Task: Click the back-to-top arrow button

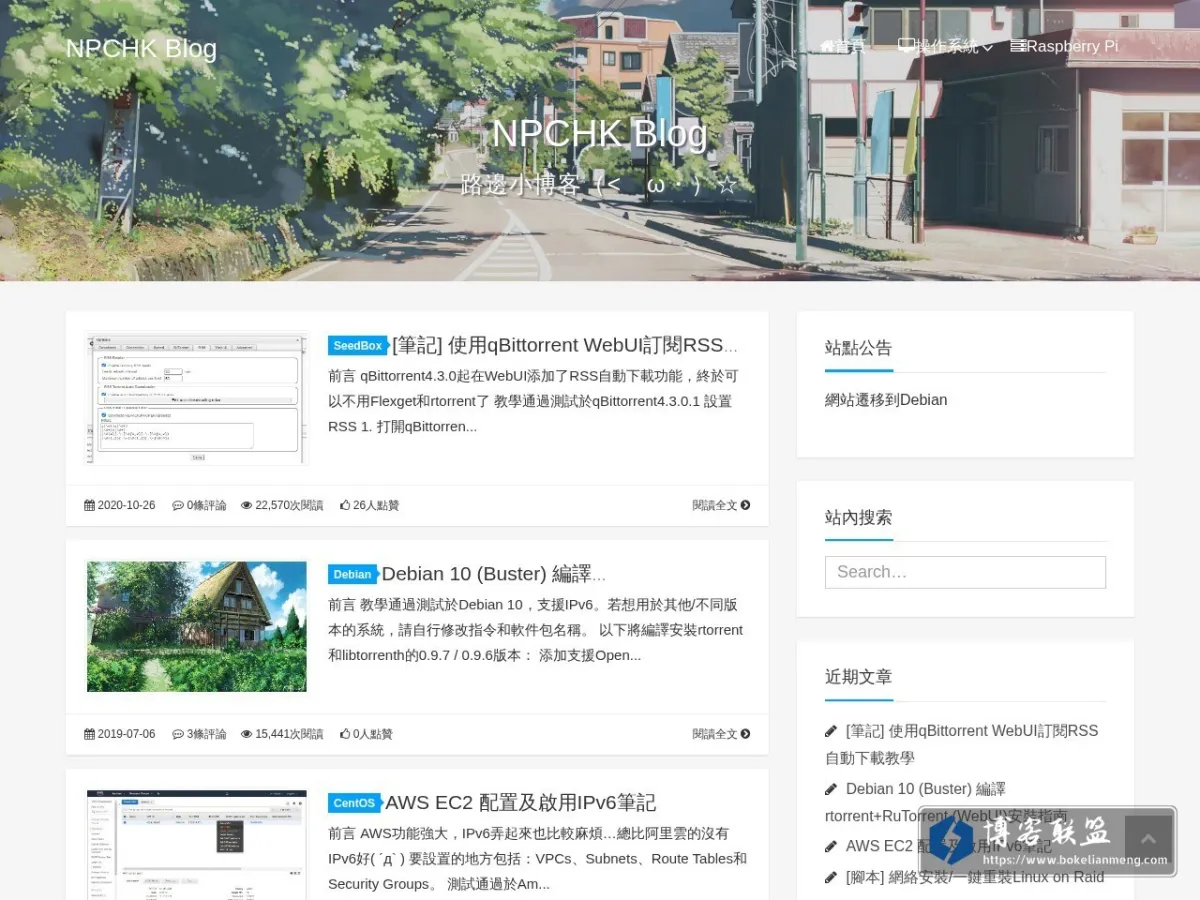Action: click(x=1148, y=840)
